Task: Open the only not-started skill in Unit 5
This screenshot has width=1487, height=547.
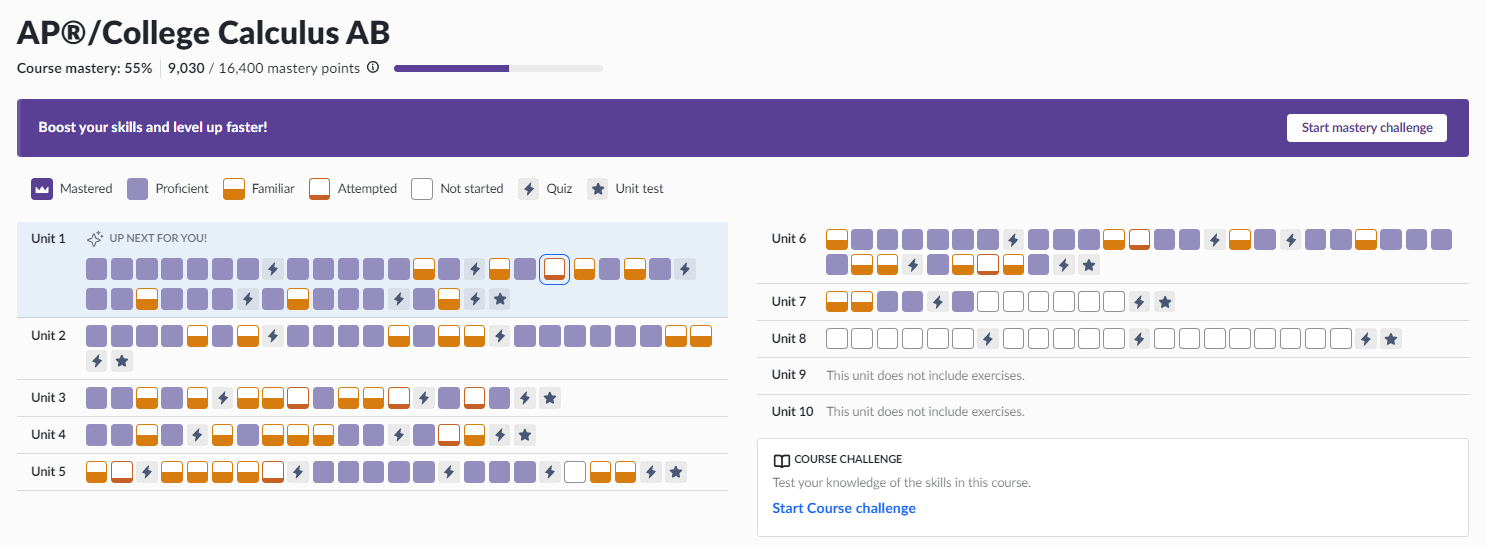Action: (575, 472)
